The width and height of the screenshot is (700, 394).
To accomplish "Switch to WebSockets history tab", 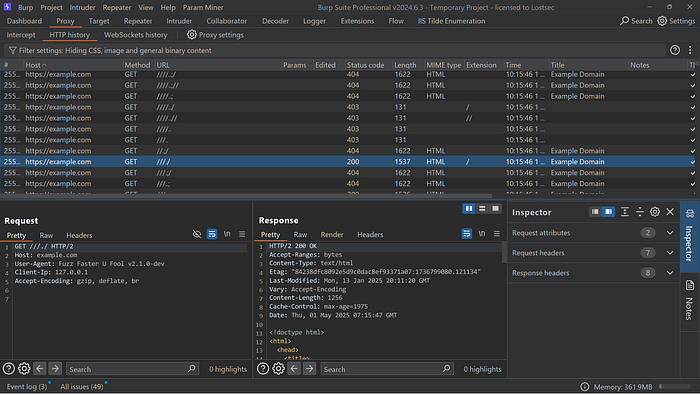I will (x=136, y=35).
